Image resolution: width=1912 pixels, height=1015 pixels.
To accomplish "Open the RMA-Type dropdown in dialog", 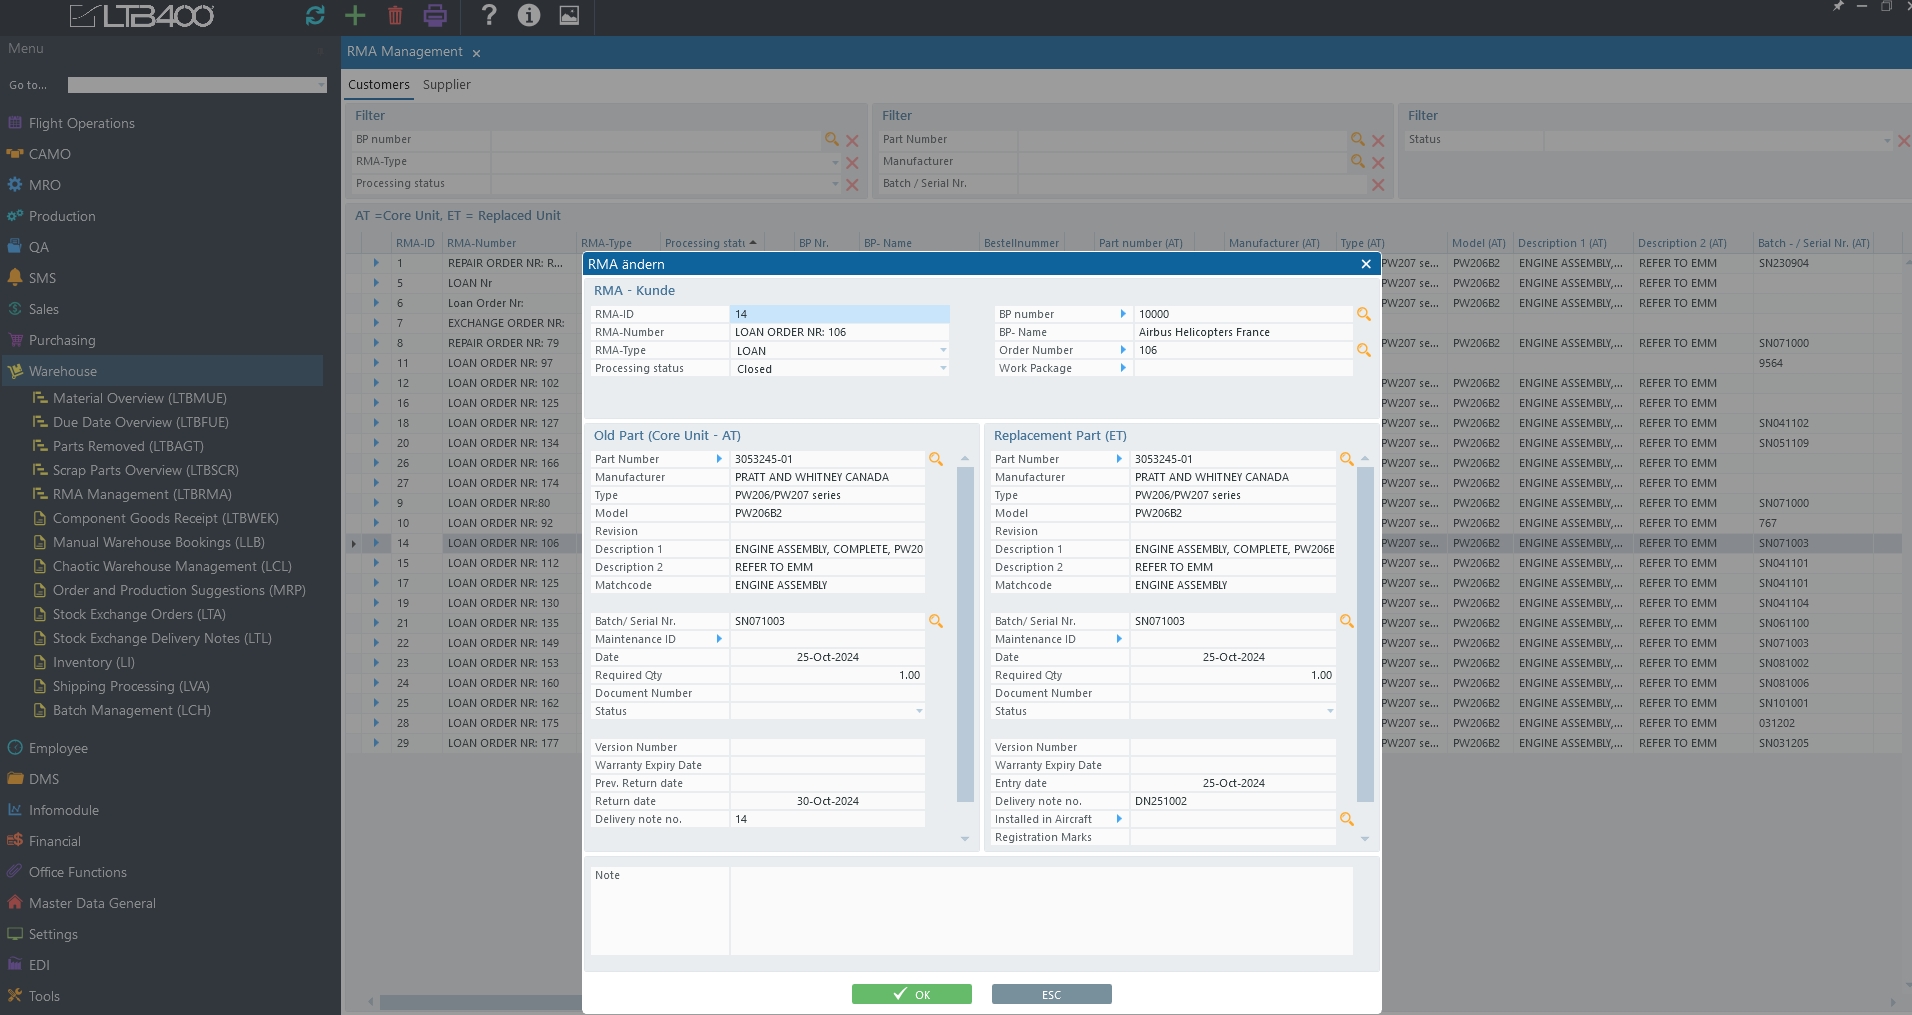I will 942,351.
